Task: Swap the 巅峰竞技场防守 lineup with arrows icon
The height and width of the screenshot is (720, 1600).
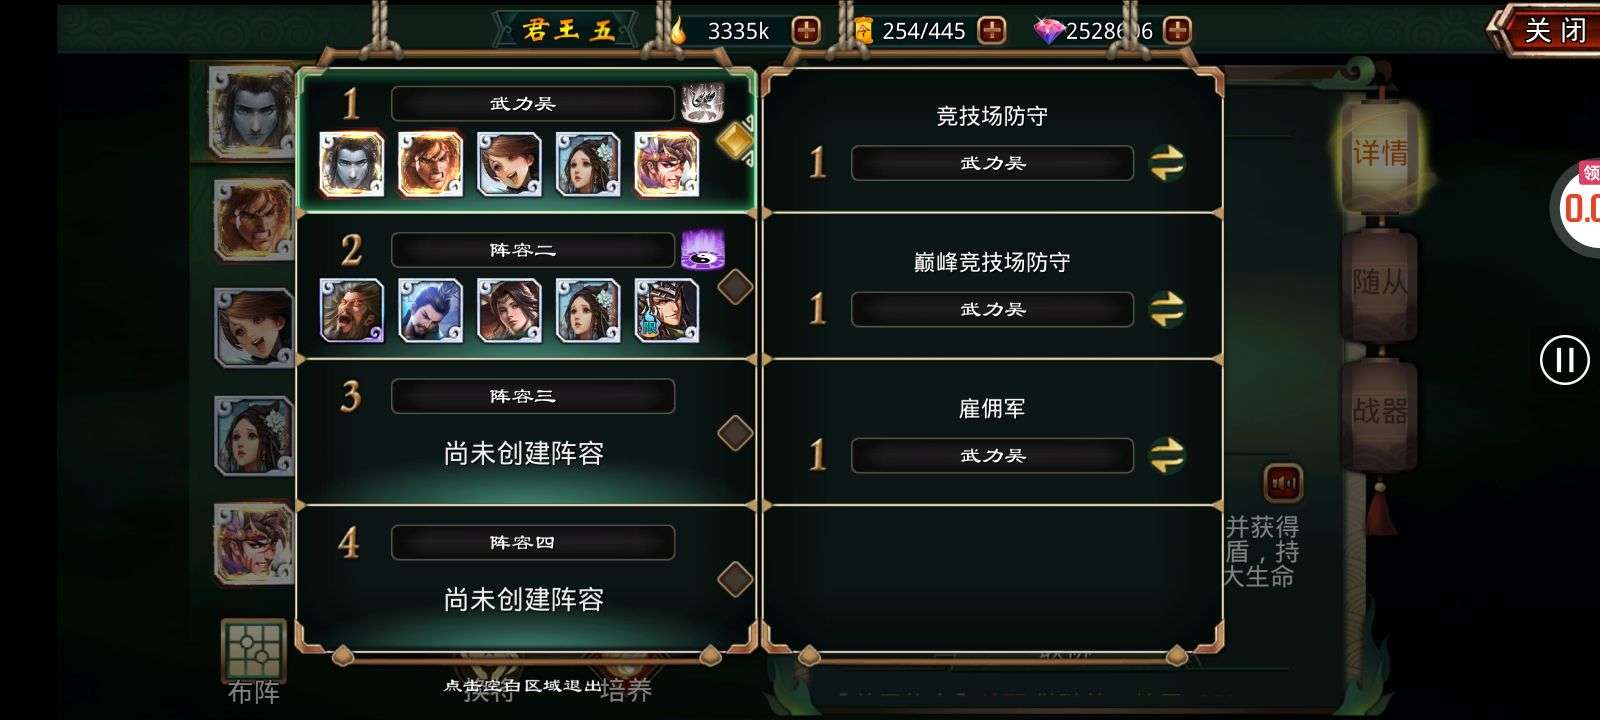Action: (1166, 309)
